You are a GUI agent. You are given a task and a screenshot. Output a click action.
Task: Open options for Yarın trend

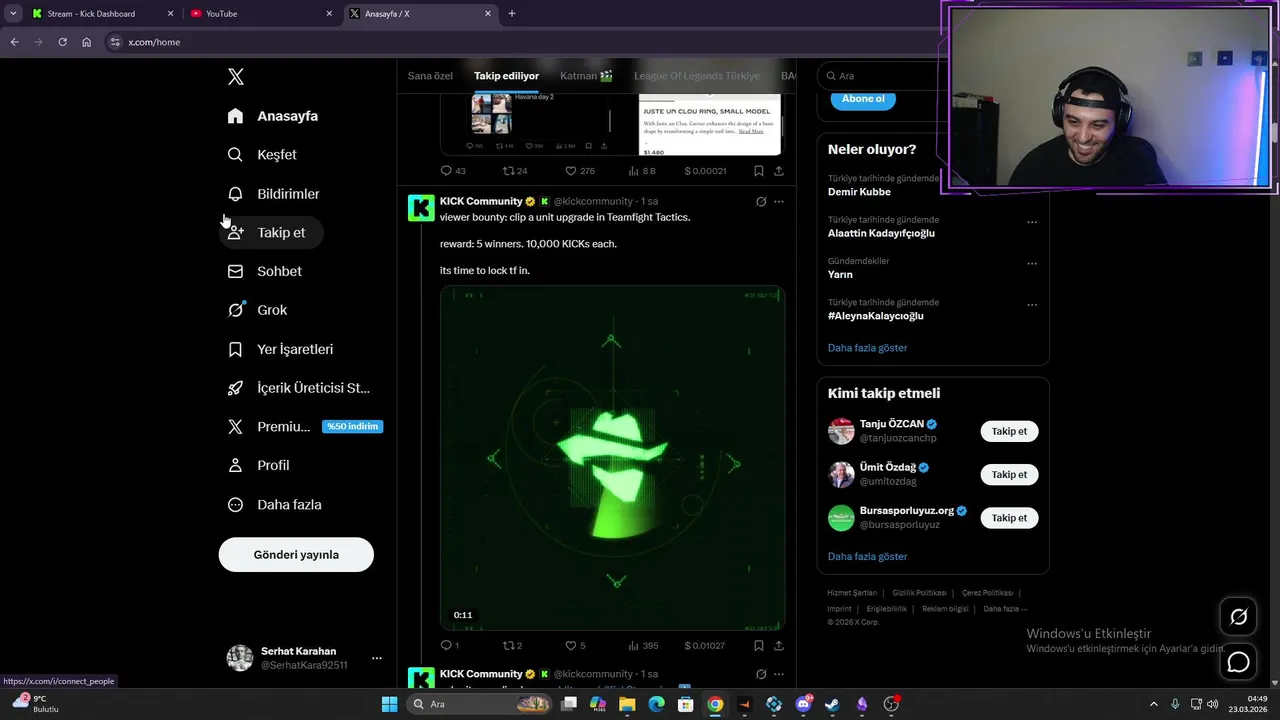1032,264
